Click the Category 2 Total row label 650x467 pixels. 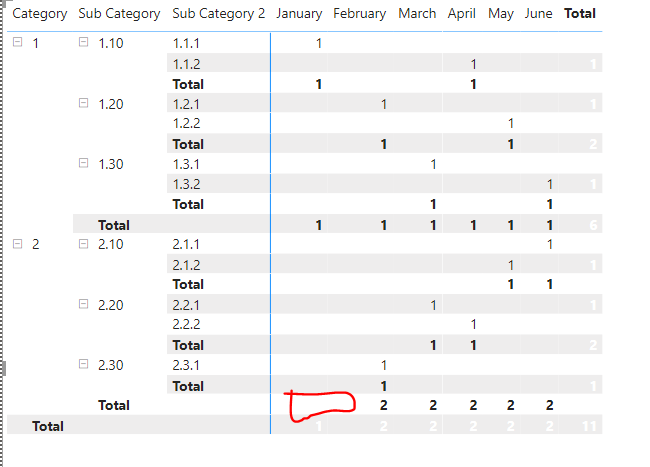pos(114,405)
